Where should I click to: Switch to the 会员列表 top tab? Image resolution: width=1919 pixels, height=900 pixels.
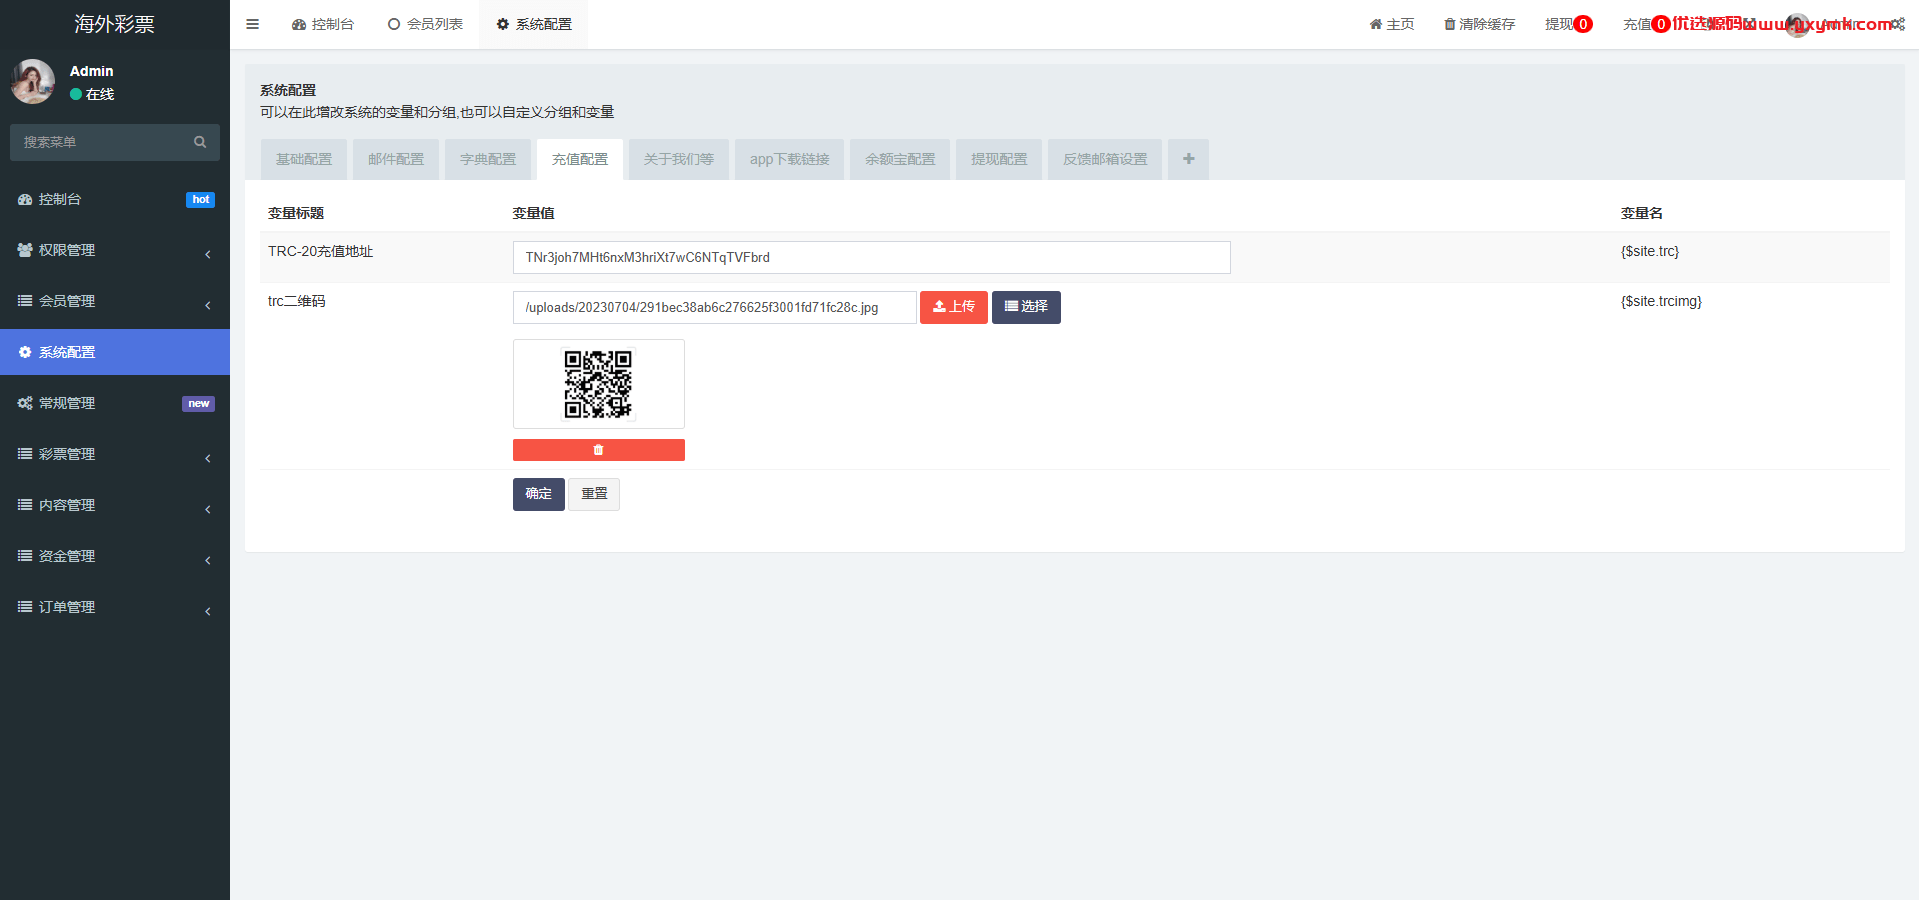pos(425,24)
